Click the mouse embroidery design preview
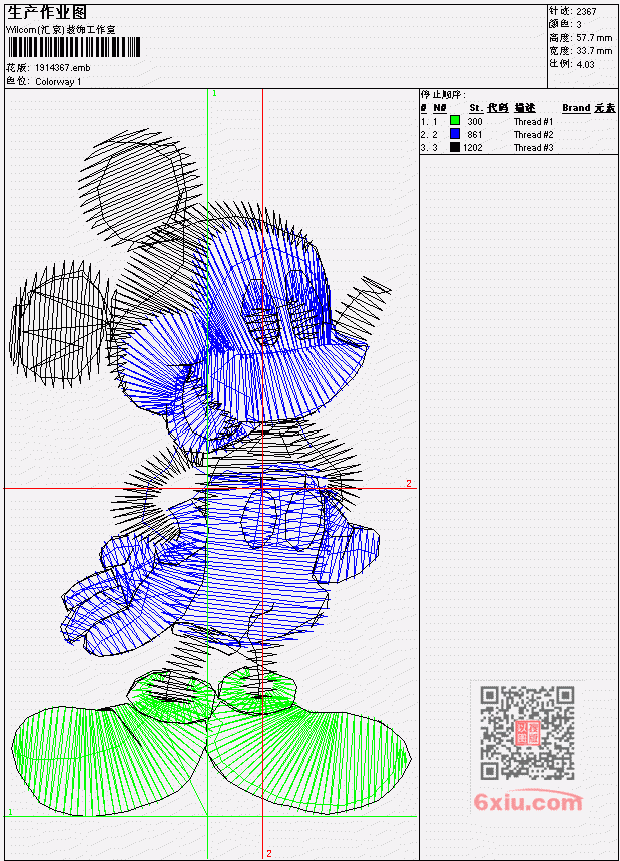 pyautogui.click(x=210, y=472)
